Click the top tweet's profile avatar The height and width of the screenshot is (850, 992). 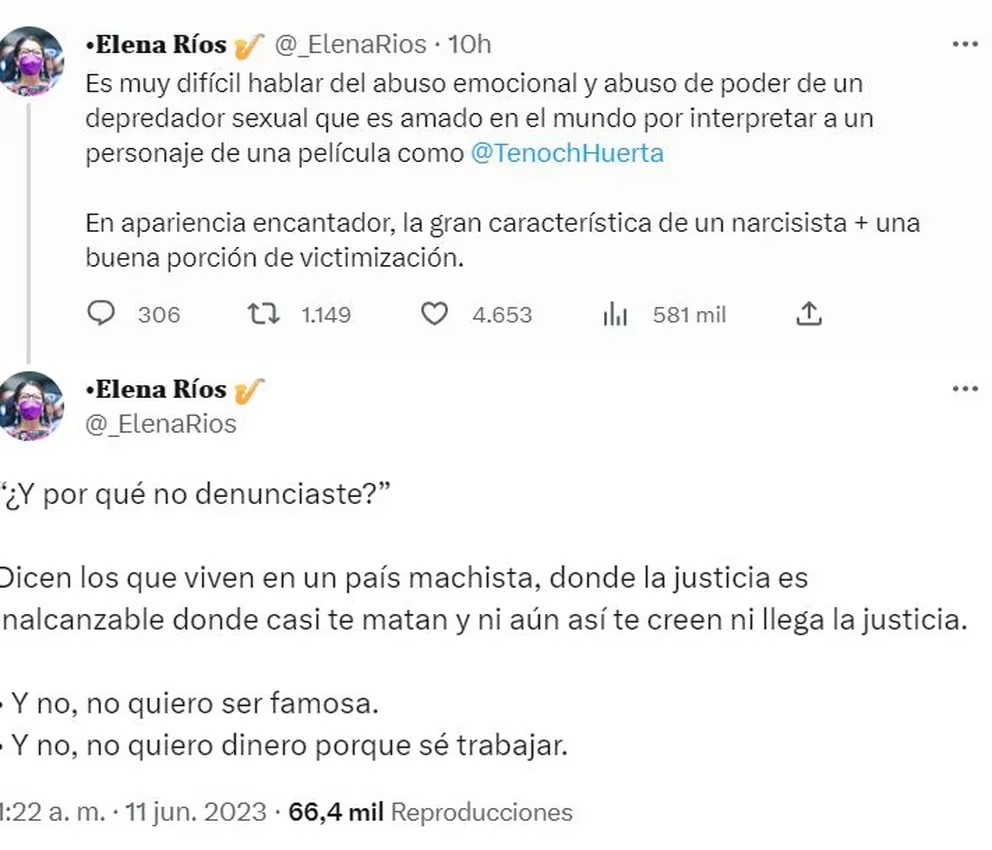coord(32,60)
